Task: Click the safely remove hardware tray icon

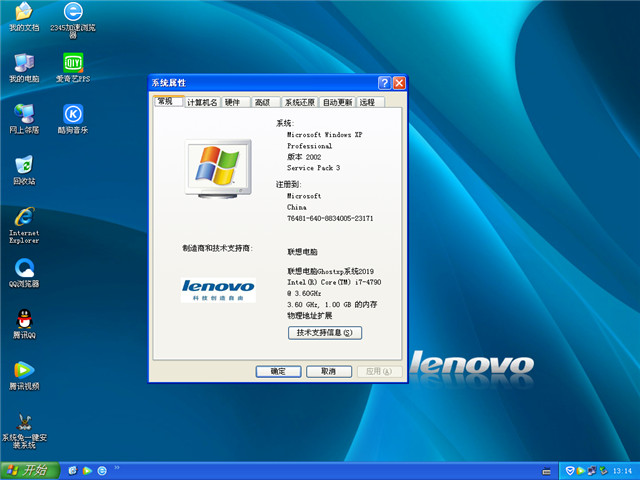Action: click(x=603, y=471)
